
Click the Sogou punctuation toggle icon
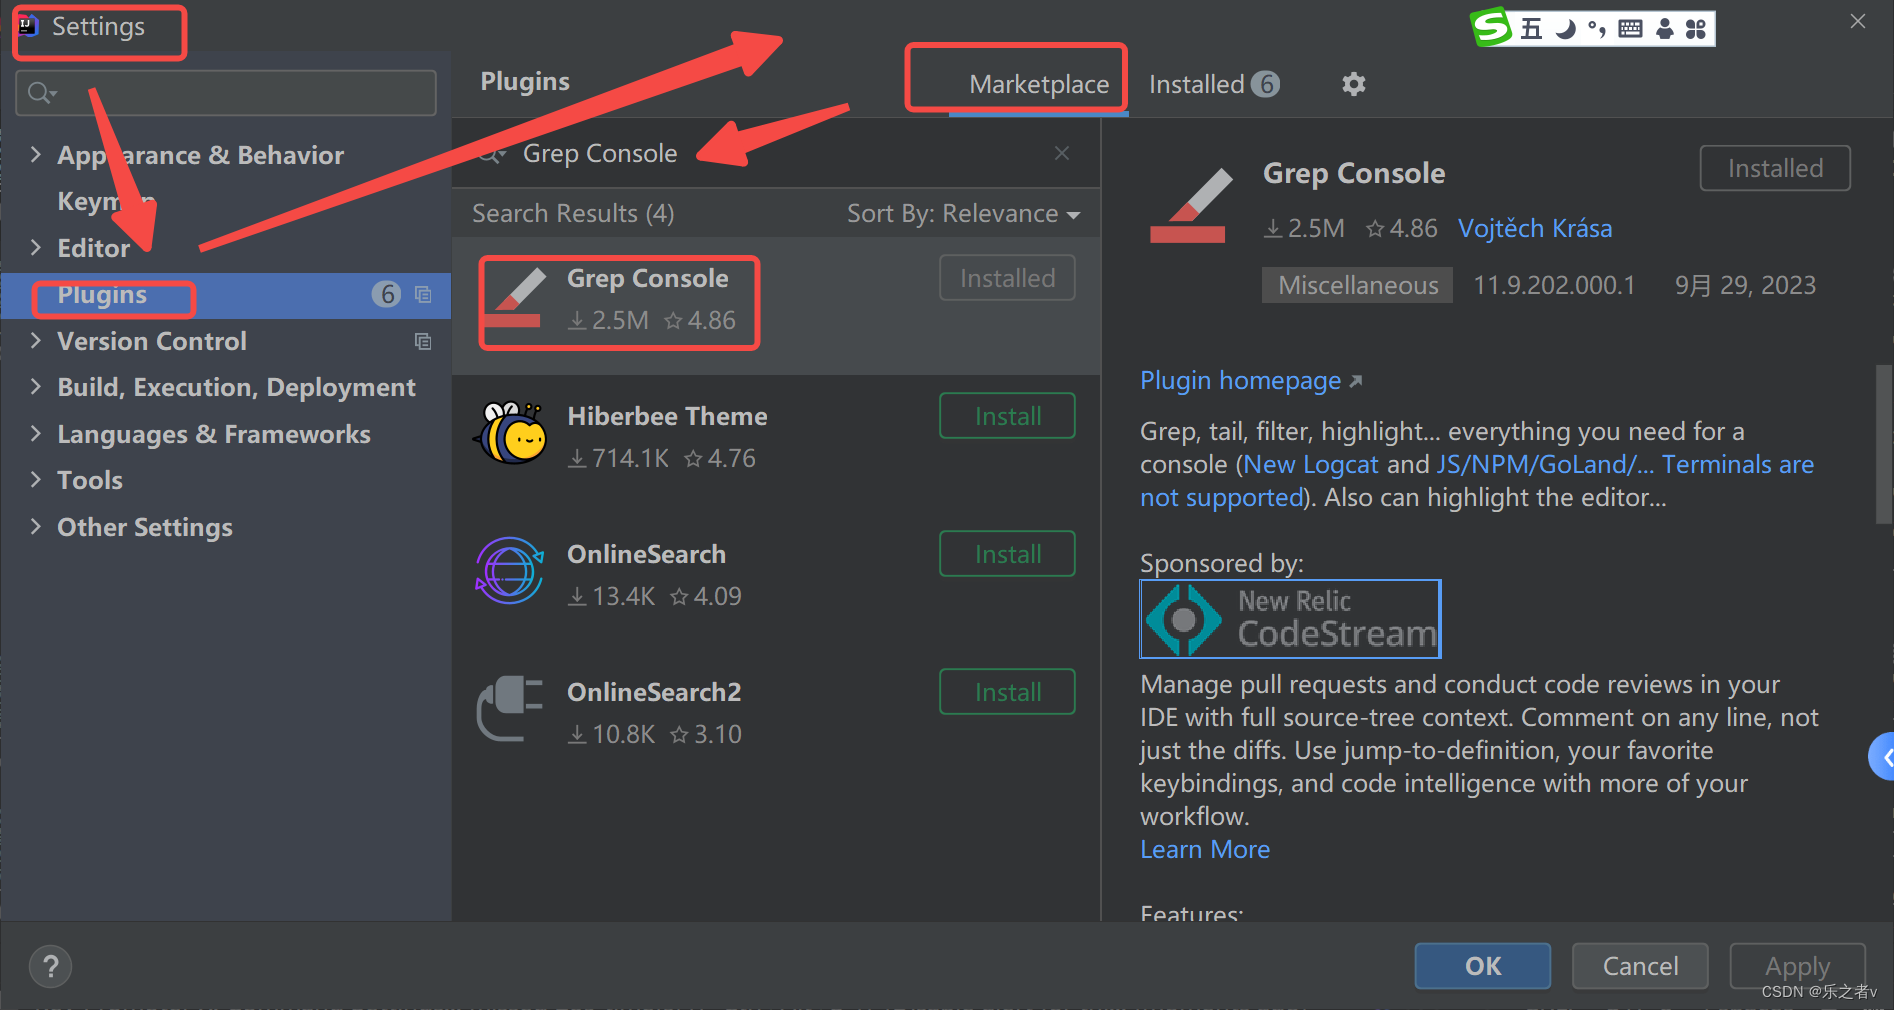(1597, 29)
